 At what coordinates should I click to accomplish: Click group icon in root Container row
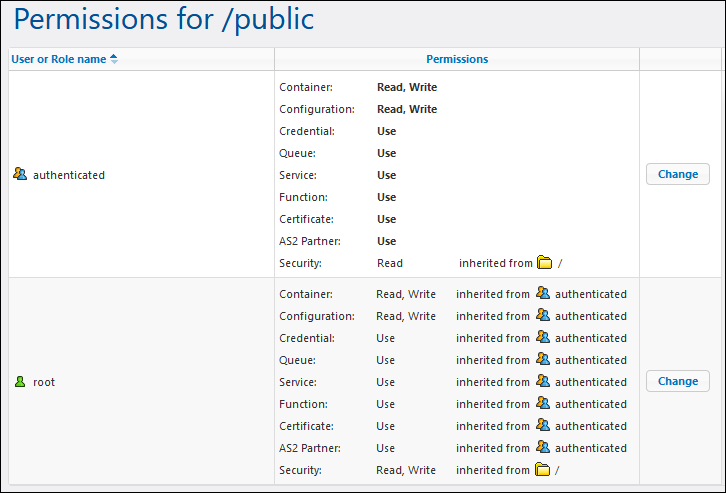pos(543,294)
